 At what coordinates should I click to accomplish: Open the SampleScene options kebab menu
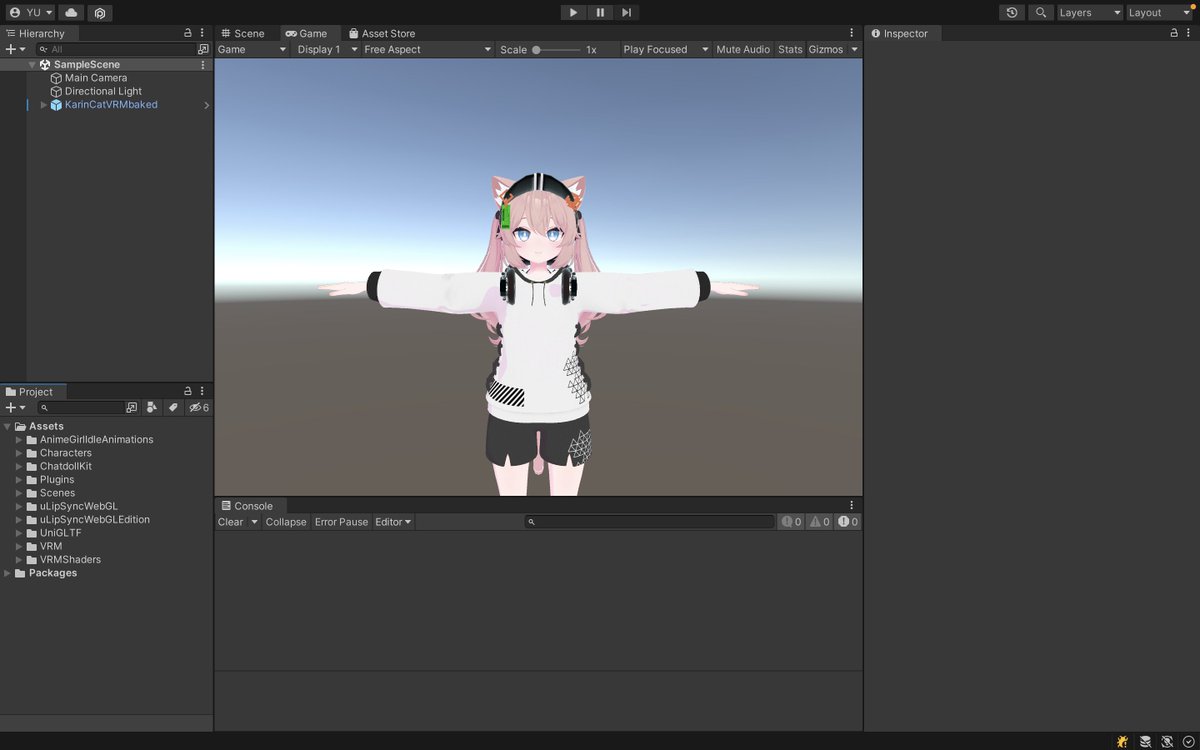(203, 65)
